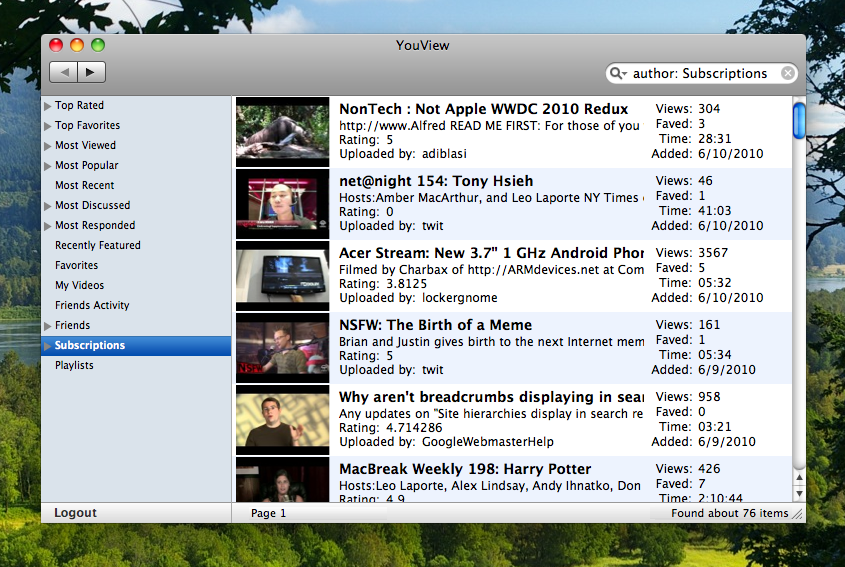Click the Found about 76 items status
The height and width of the screenshot is (567, 845).
pos(730,513)
